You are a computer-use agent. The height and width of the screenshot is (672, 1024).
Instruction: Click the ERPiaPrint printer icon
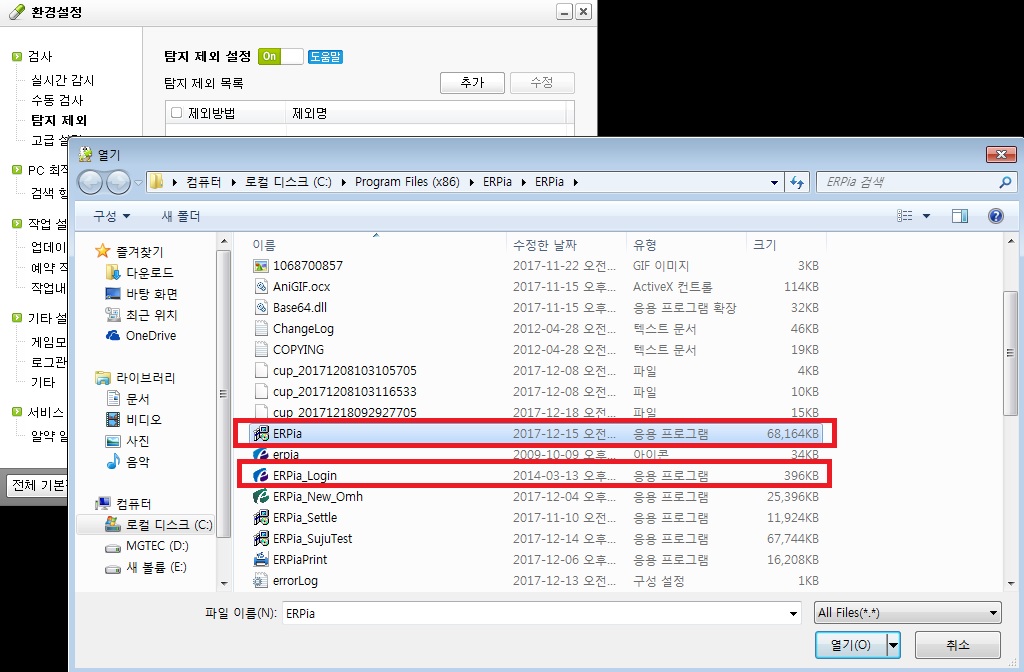261,560
